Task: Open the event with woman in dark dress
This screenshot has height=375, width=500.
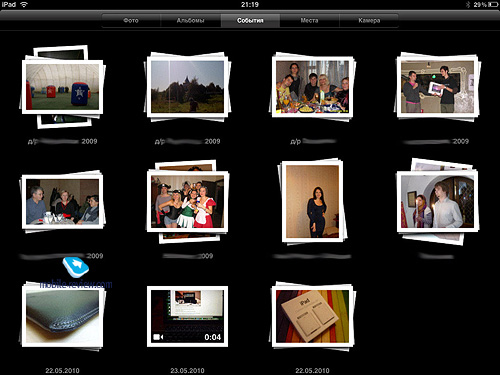Action: pos(312,202)
